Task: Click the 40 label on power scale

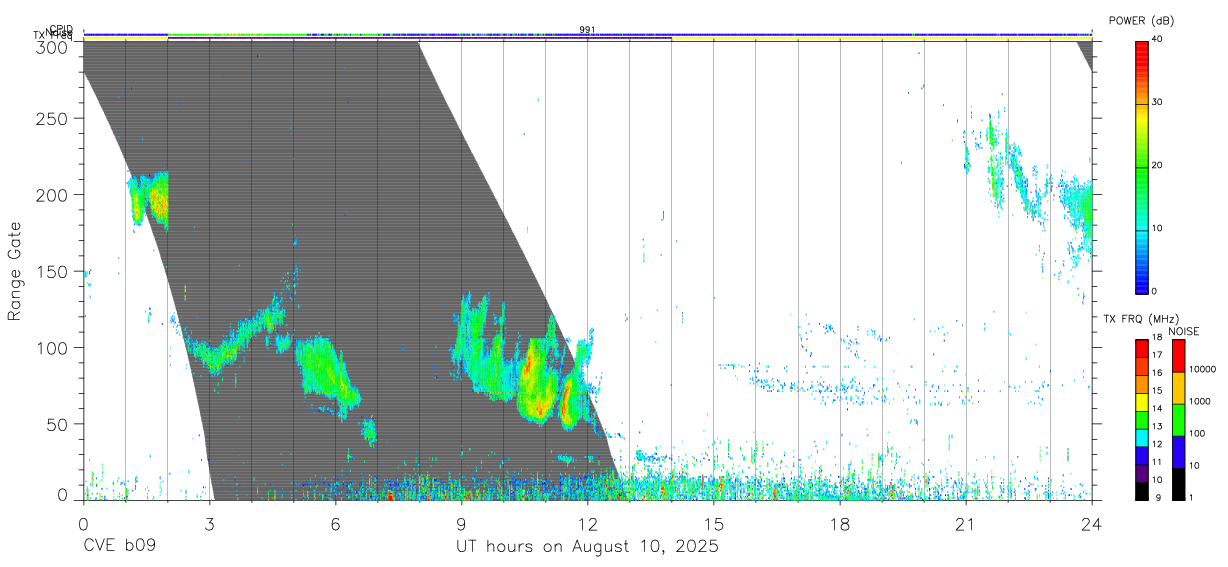Action: pyautogui.click(x=1158, y=39)
